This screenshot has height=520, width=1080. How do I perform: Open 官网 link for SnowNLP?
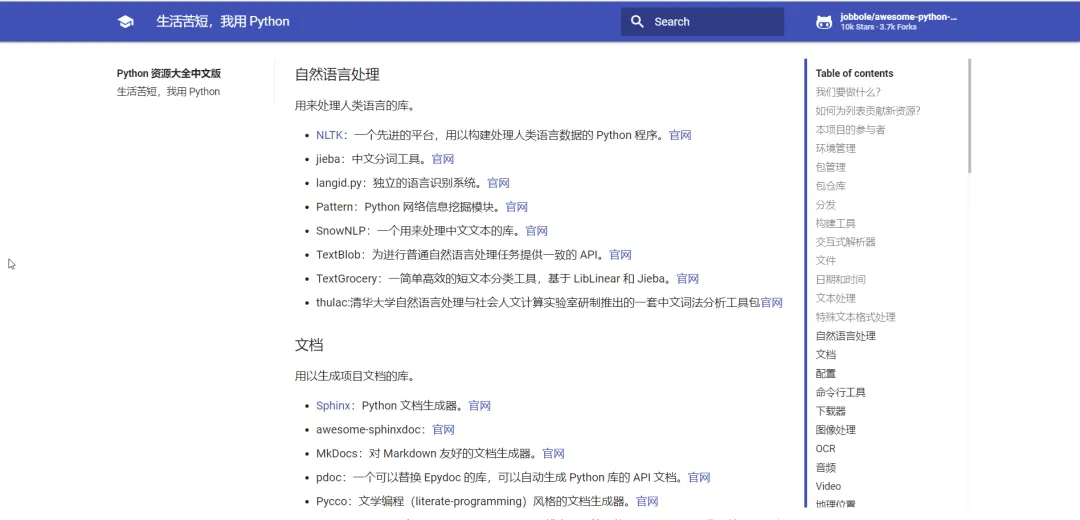click(x=537, y=231)
